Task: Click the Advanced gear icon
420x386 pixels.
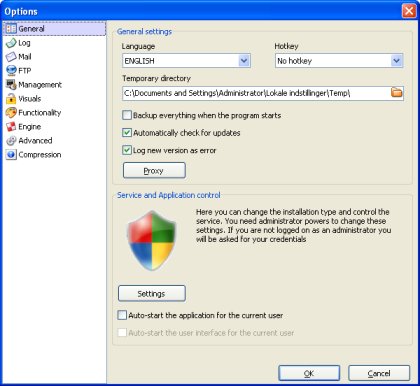Action: point(11,141)
